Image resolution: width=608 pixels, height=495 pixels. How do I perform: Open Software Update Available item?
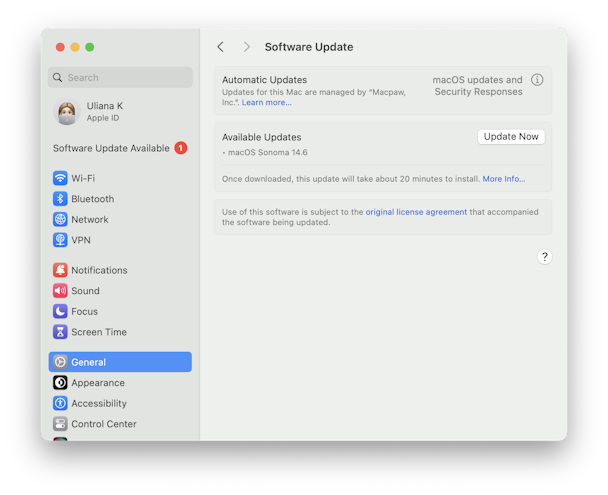click(120, 148)
